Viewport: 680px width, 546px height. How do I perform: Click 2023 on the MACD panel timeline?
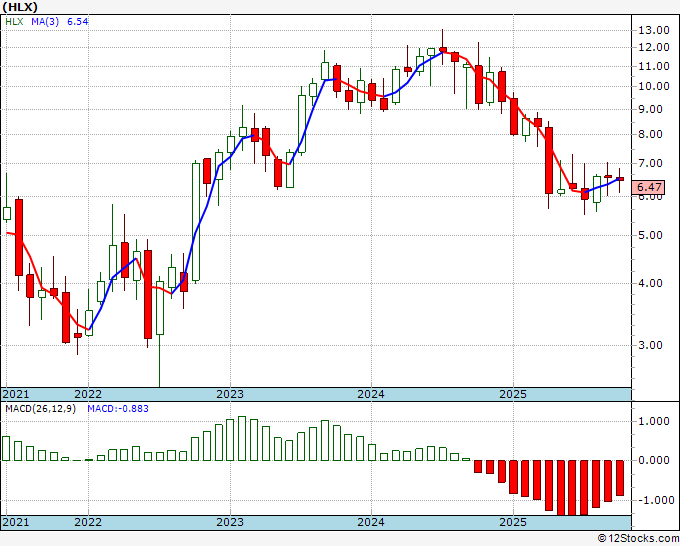point(230,522)
